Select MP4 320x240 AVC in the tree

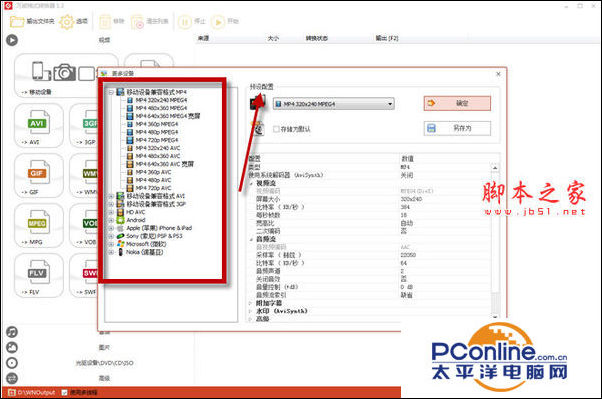point(158,148)
